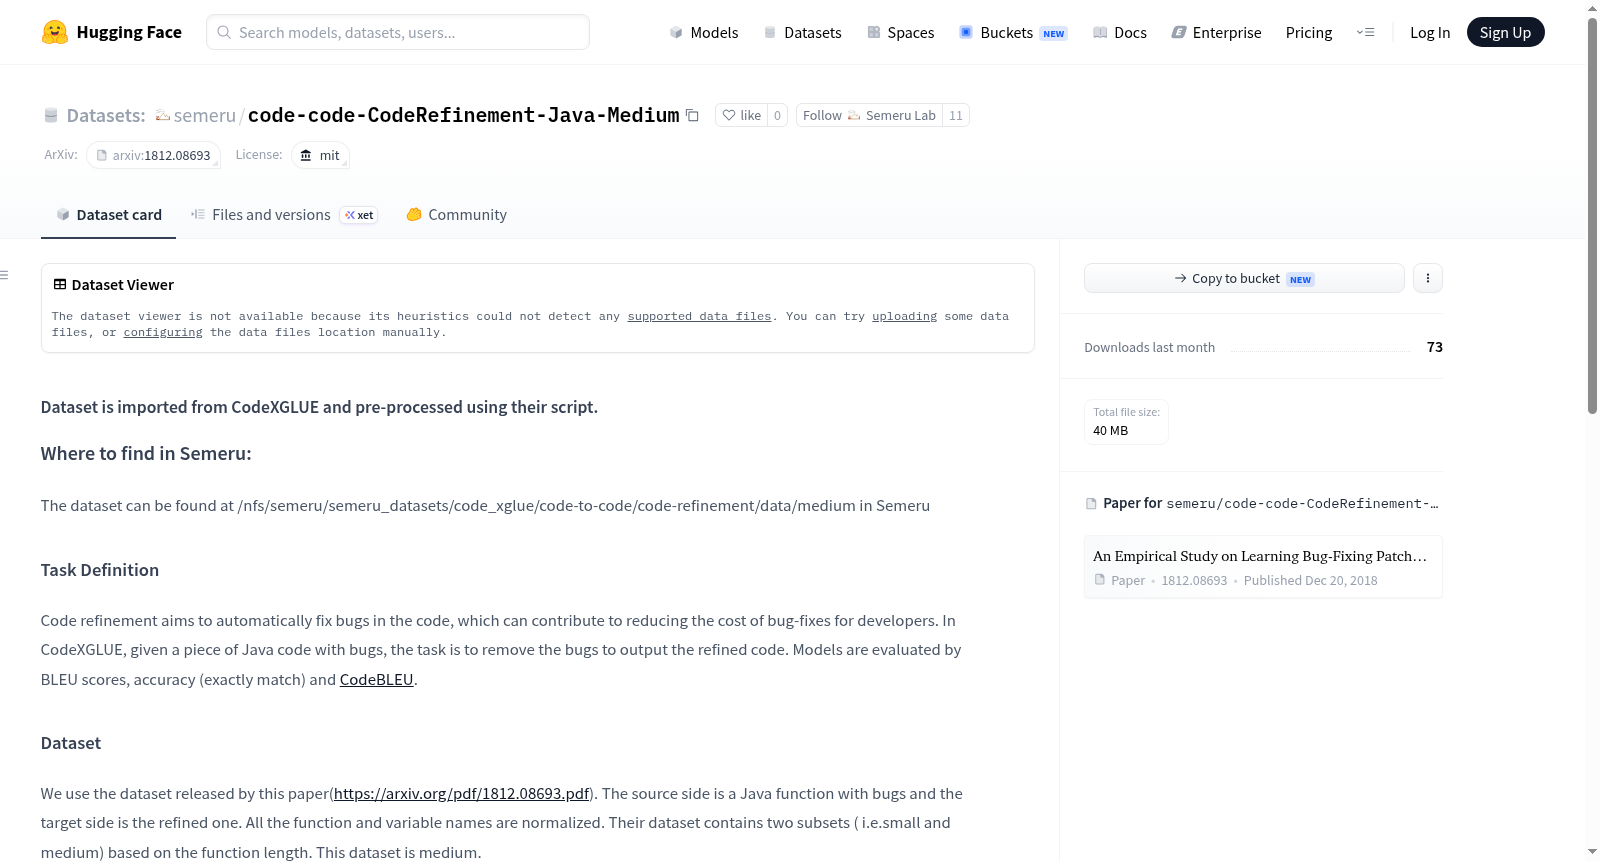Like the dataset with heart icon
Image resolution: width=1600 pixels, height=861 pixels.
(741, 115)
